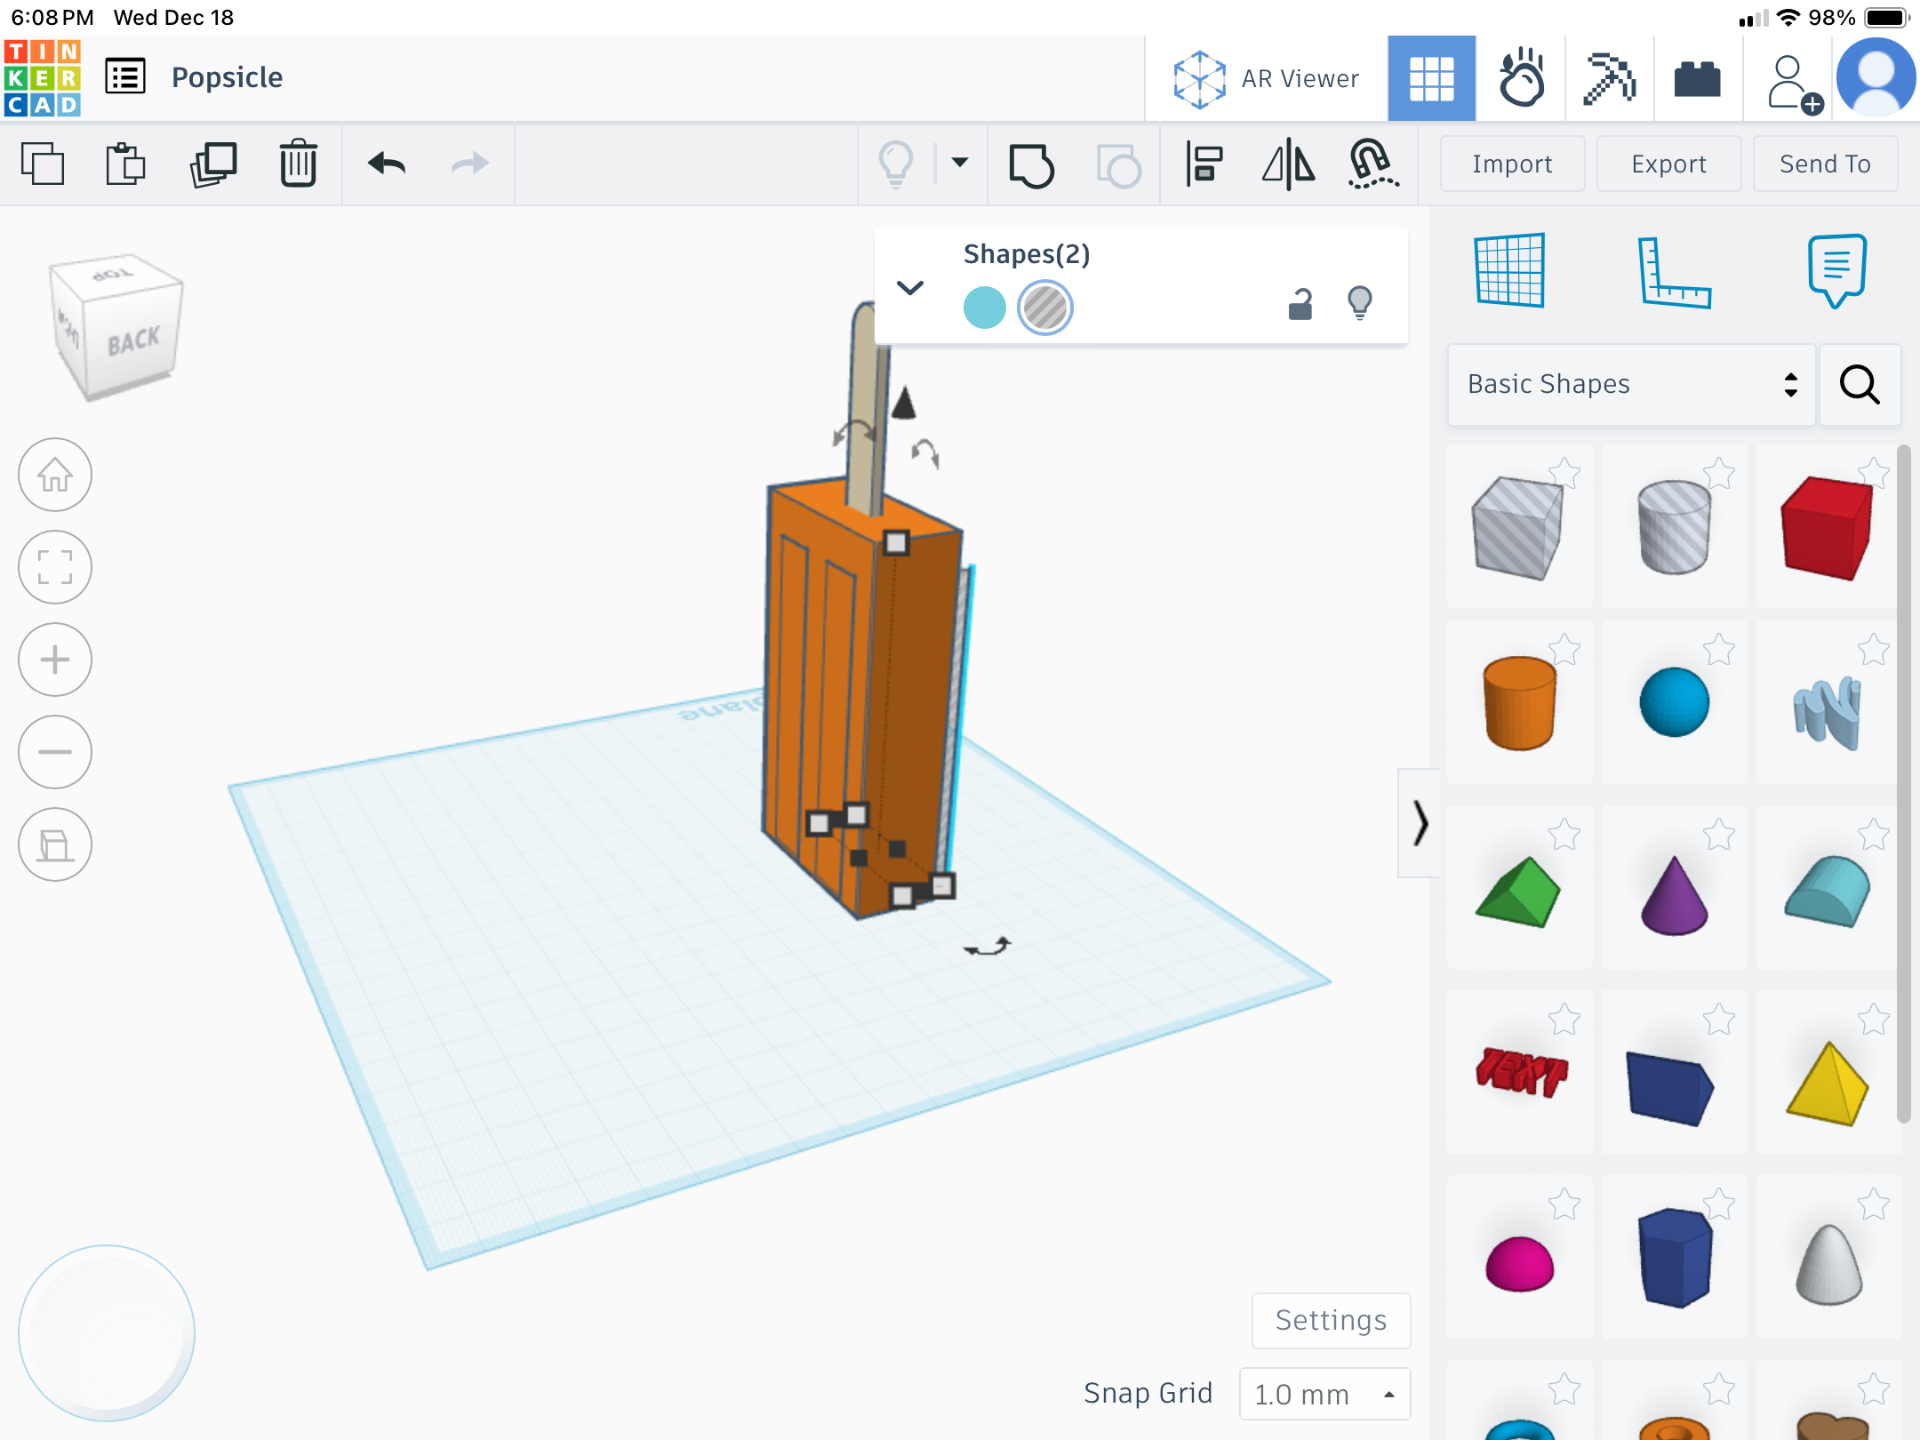Undo the last action
Viewport: 1920px width, 1440px height.
(386, 163)
